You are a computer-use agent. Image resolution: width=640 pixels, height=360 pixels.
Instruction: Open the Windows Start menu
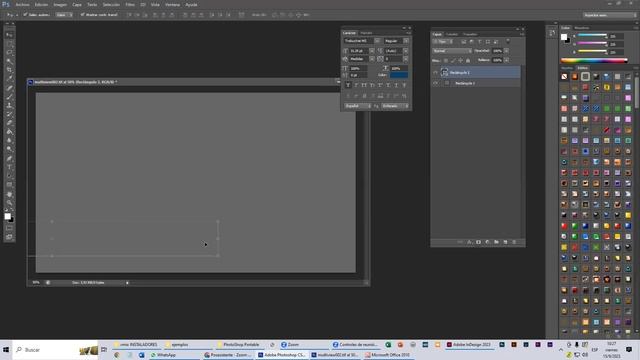point(6,350)
